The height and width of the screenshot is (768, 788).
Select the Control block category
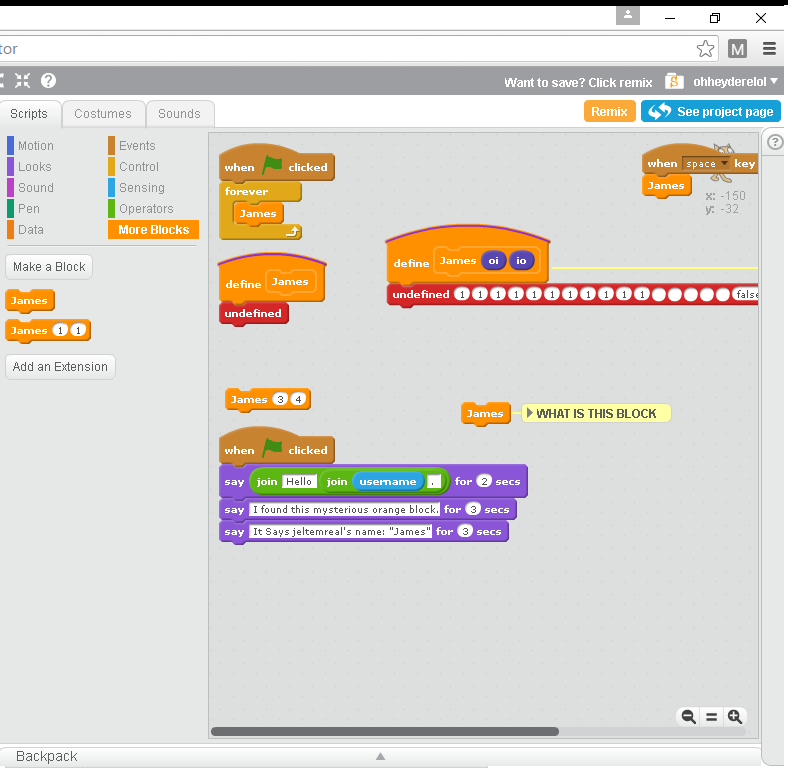tap(139, 167)
